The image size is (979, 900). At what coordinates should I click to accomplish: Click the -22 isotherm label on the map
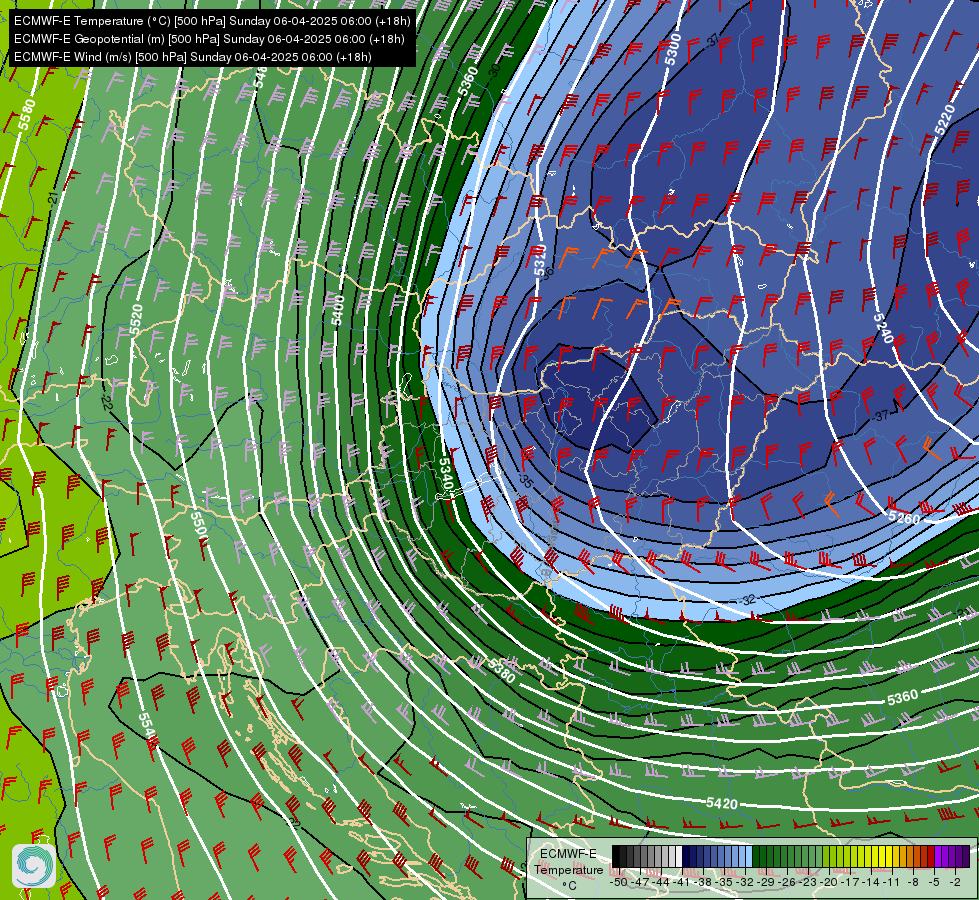[107, 404]
